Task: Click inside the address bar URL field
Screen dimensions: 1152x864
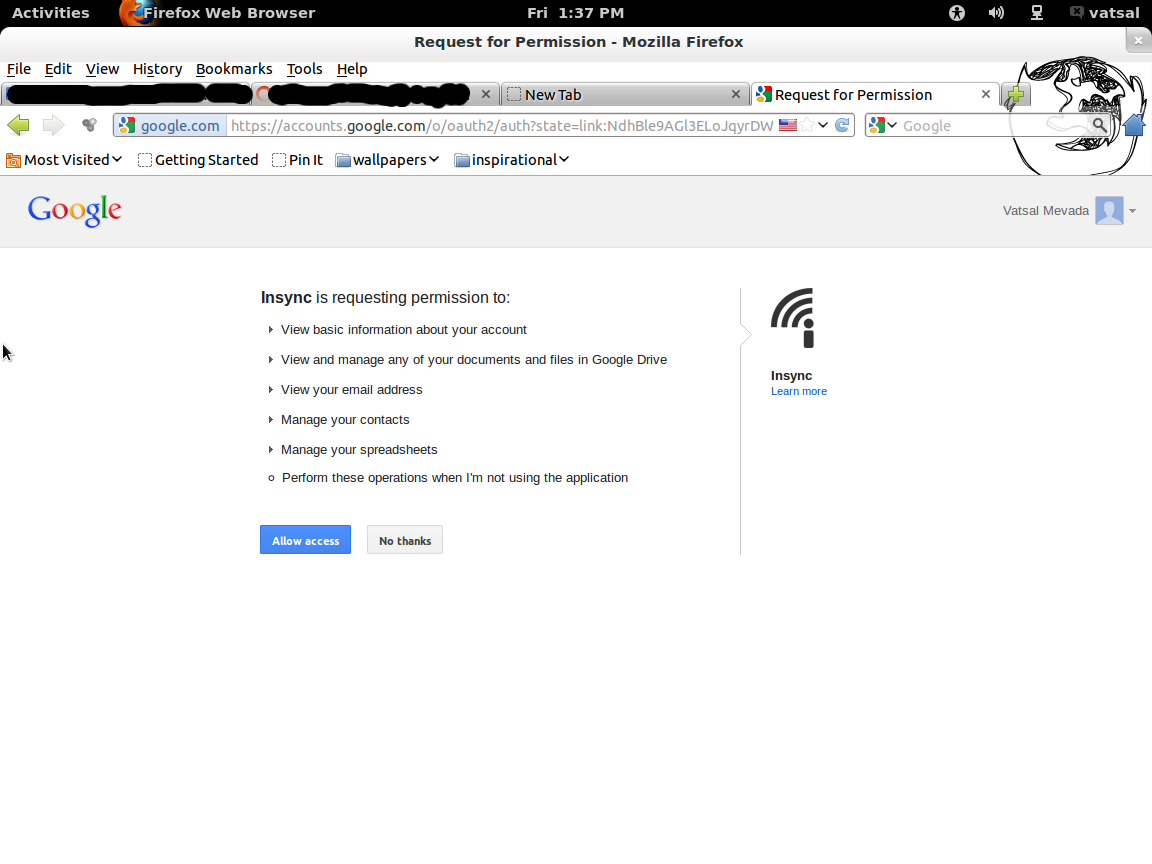Action: pos(500,125)
